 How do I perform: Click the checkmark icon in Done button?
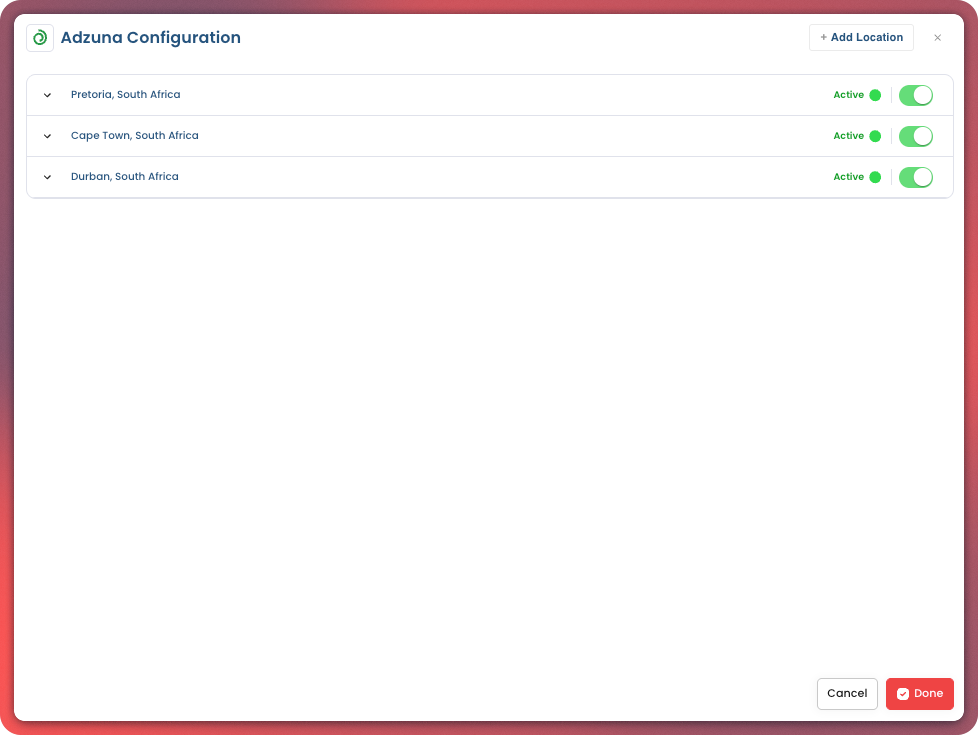pyautogui.click(x=903, y=693)
